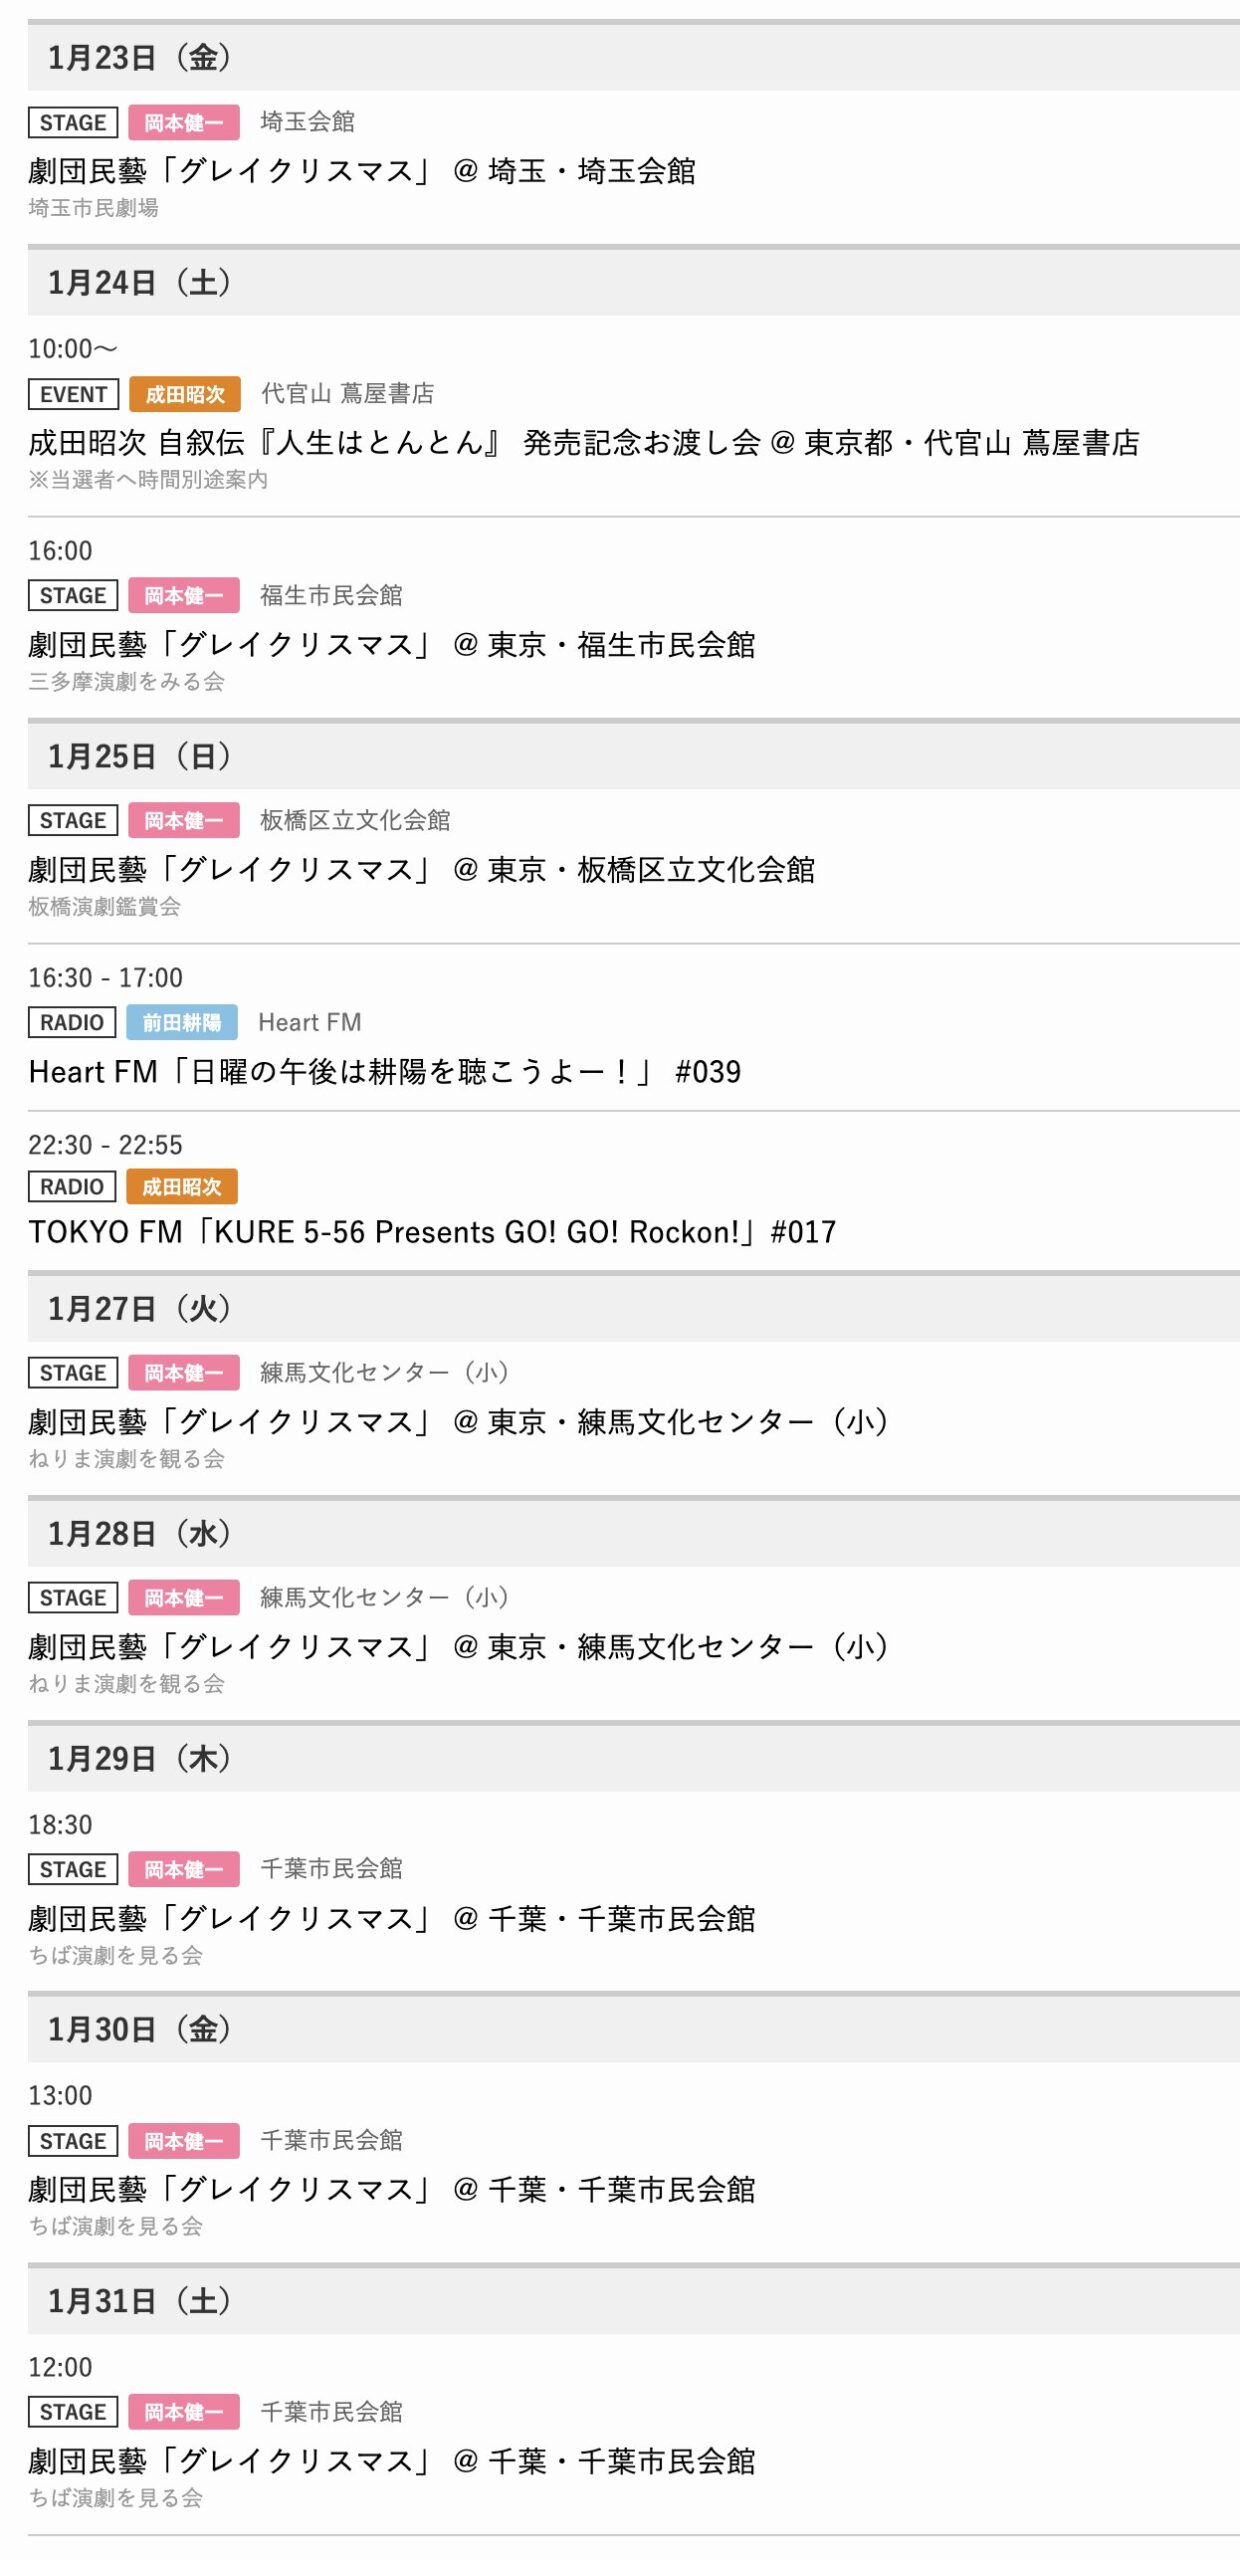Image resolution: width=1240 pixels, height=2560 pixels.
Task: Click STAGE tag under January 30
Action: [x=73, y=2141]
